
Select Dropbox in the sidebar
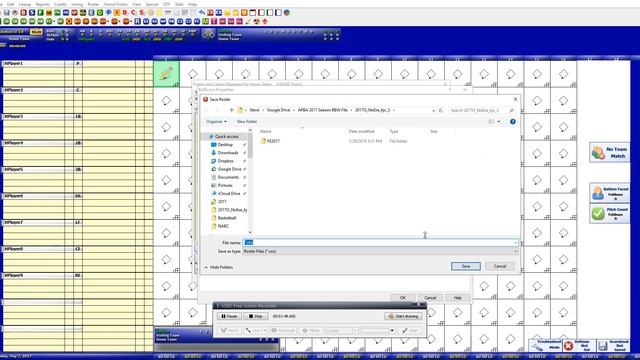click(x=225, y=161)
